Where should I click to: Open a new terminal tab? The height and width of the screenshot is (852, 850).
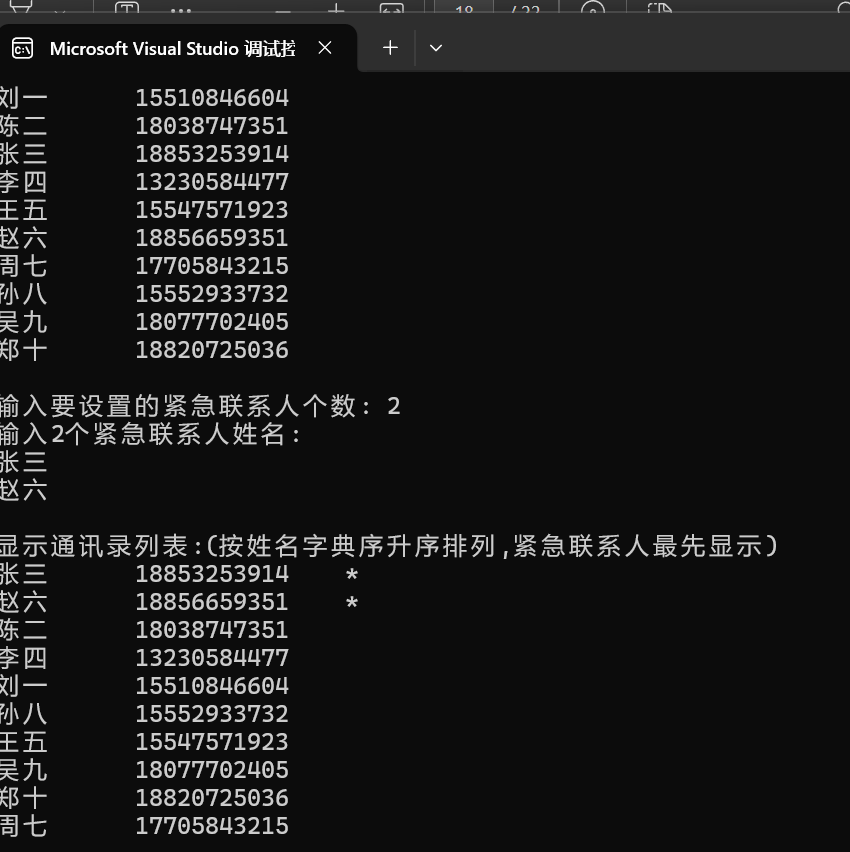tap(390, 47)
